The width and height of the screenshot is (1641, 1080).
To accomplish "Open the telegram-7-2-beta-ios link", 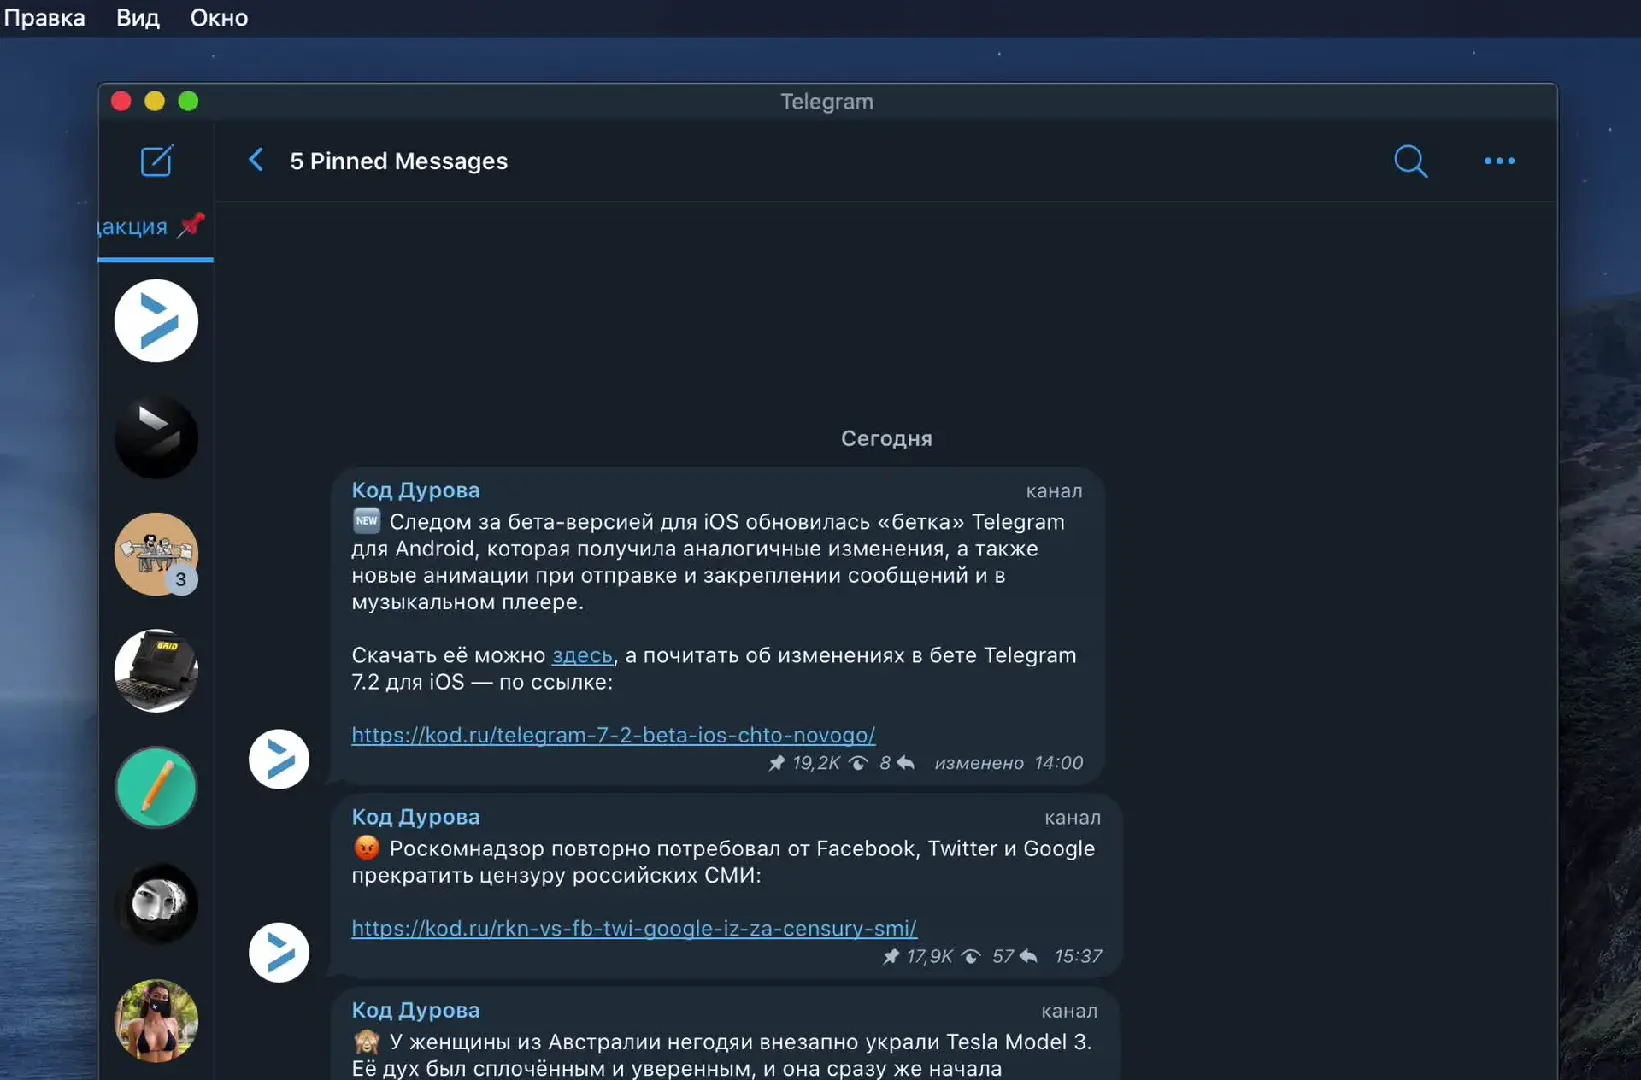I will [x=613, y=735].
